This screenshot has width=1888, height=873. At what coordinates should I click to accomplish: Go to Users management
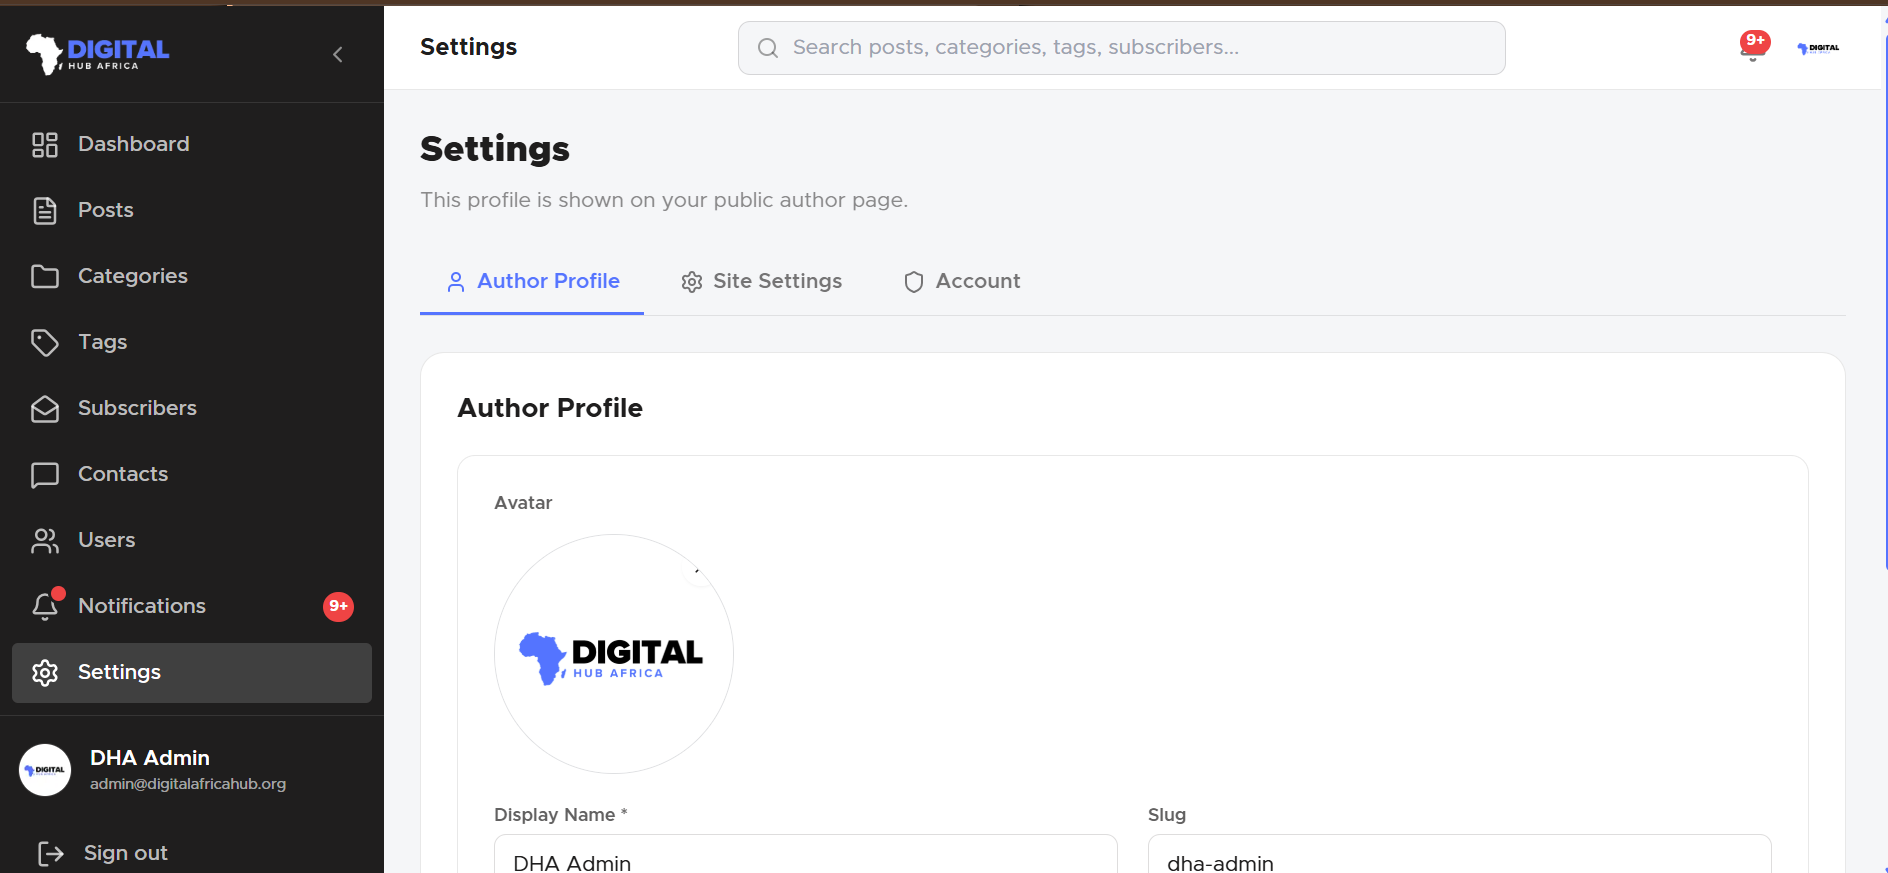(192, 540)
